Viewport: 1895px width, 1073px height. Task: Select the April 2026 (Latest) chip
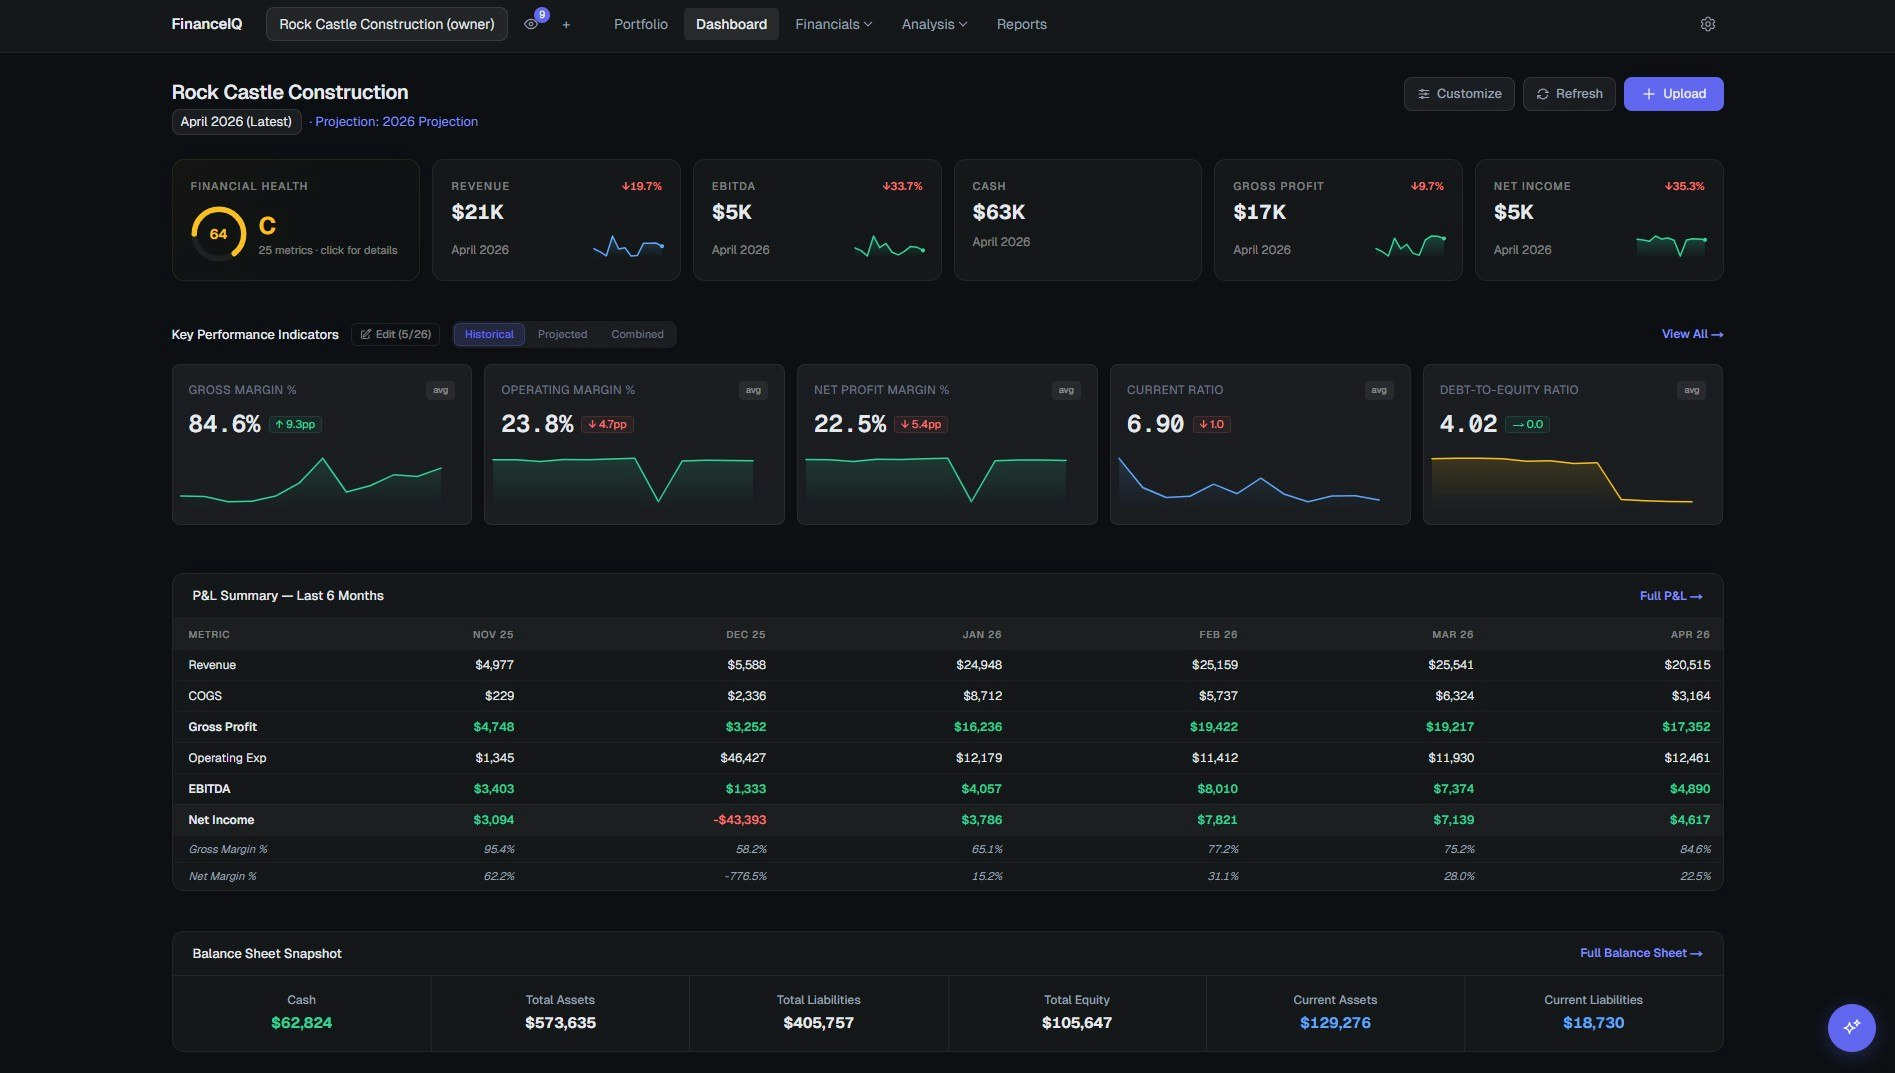[236, 121]
